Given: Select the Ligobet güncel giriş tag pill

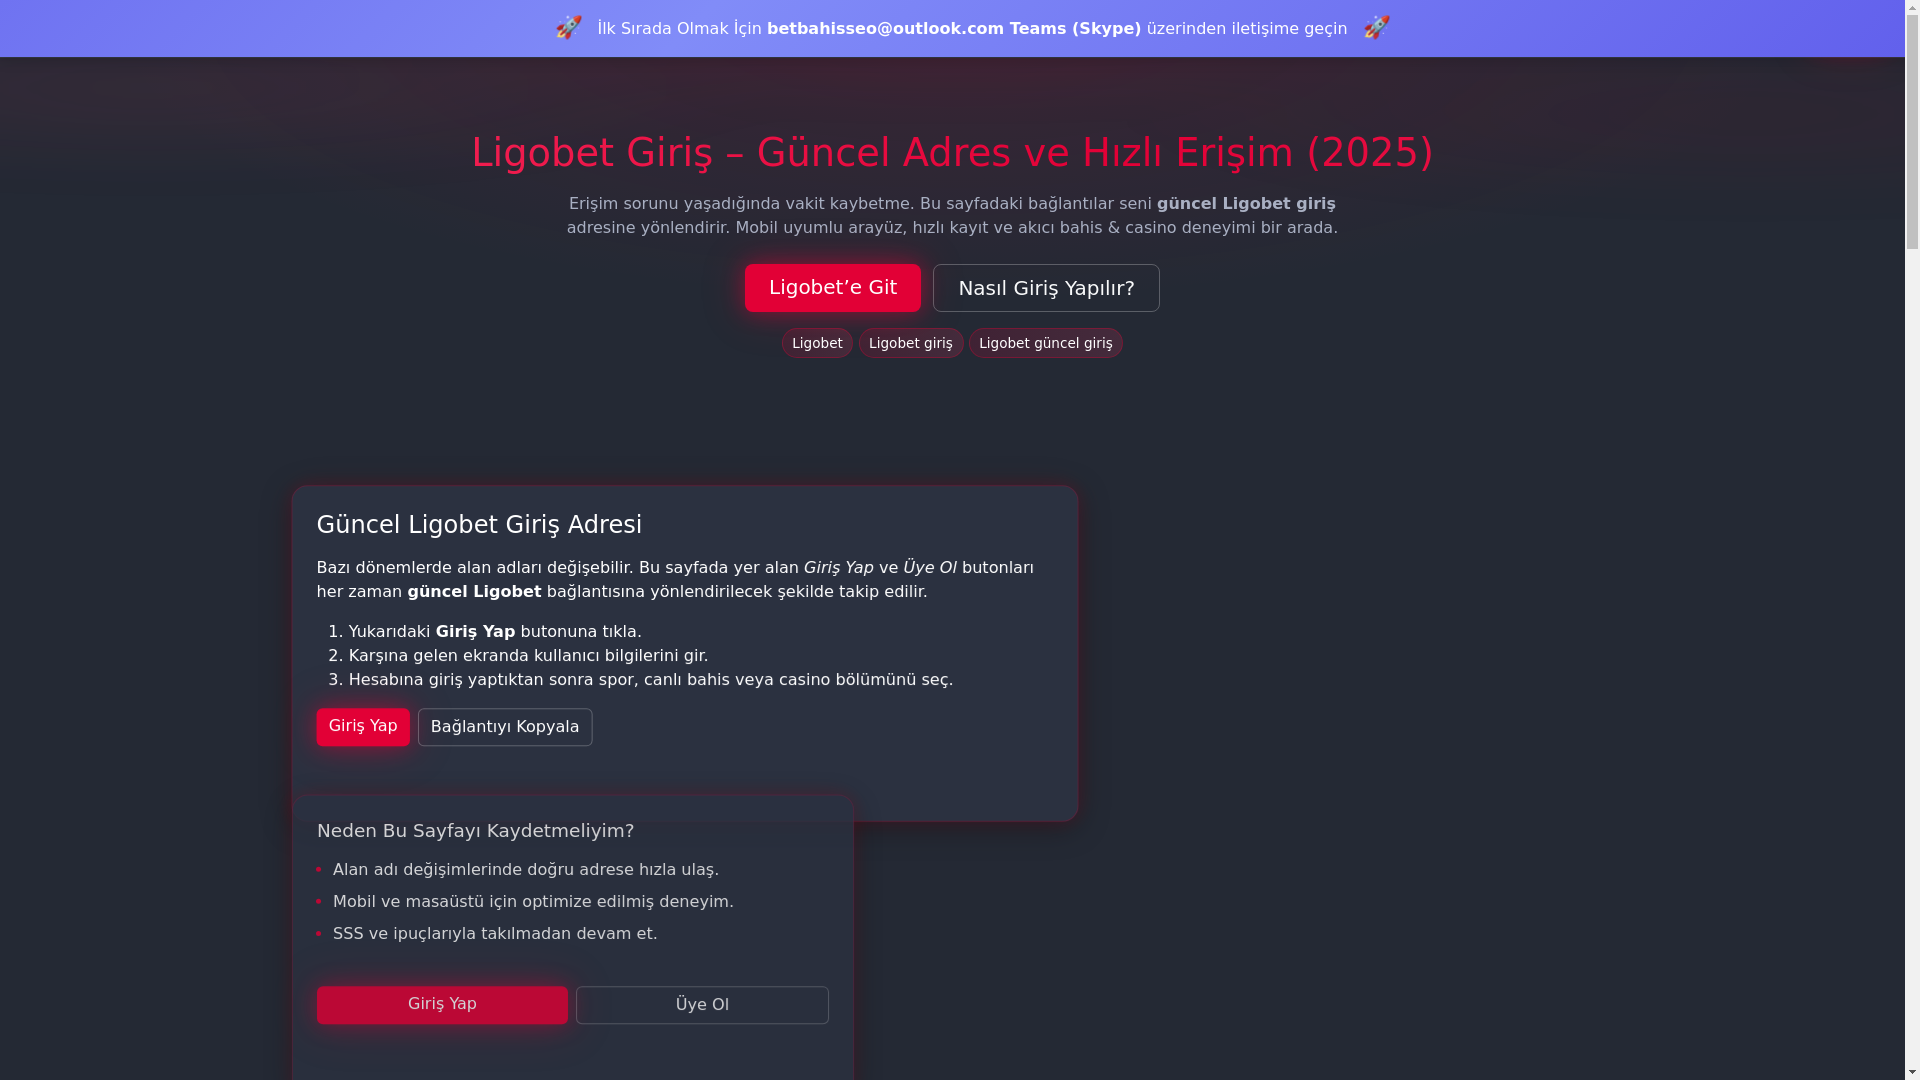Looking at the screenshot, I should coord(1045,343).
